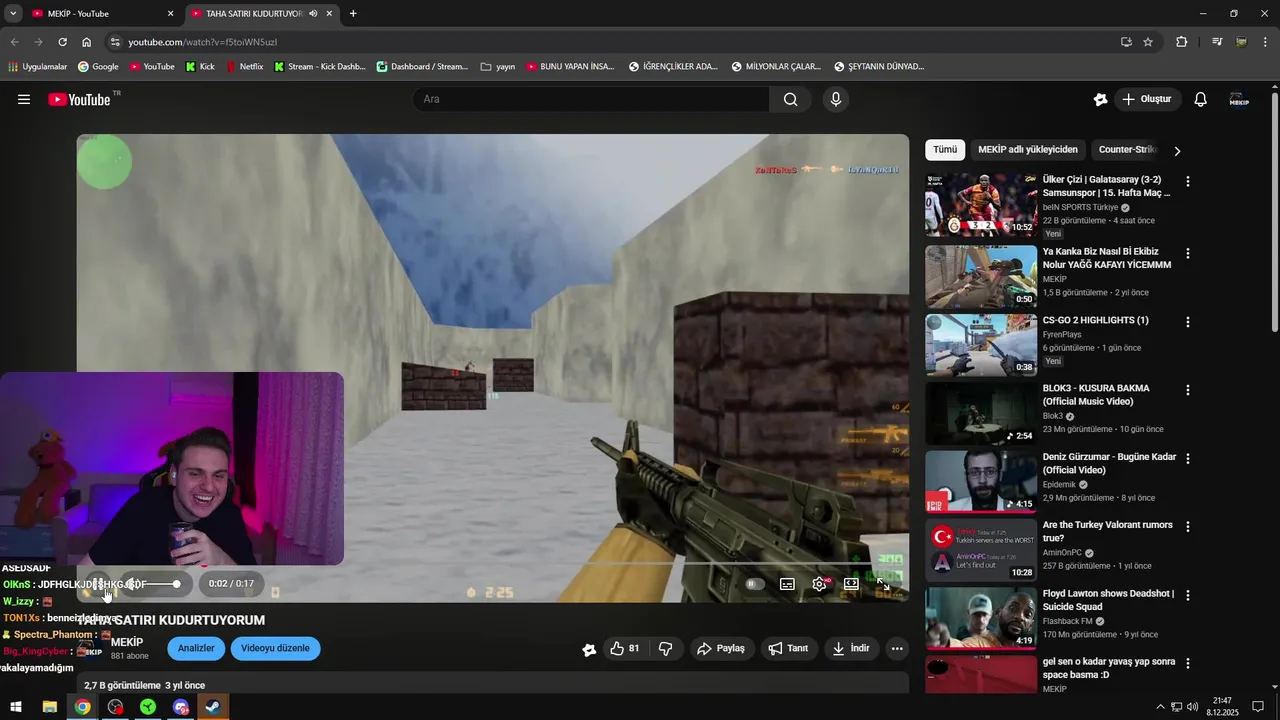The image size is (1280, 720).
Task: Open a new browser tab
Action: (353, 14)
